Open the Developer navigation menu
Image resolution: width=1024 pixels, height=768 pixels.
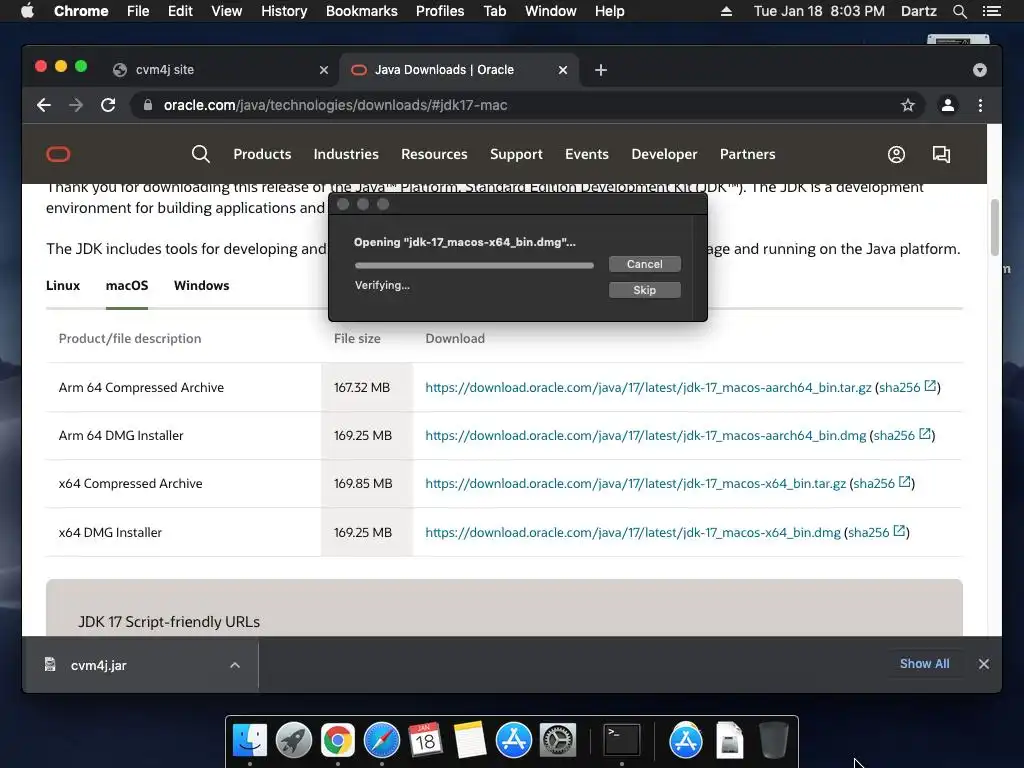pos(664,154)
